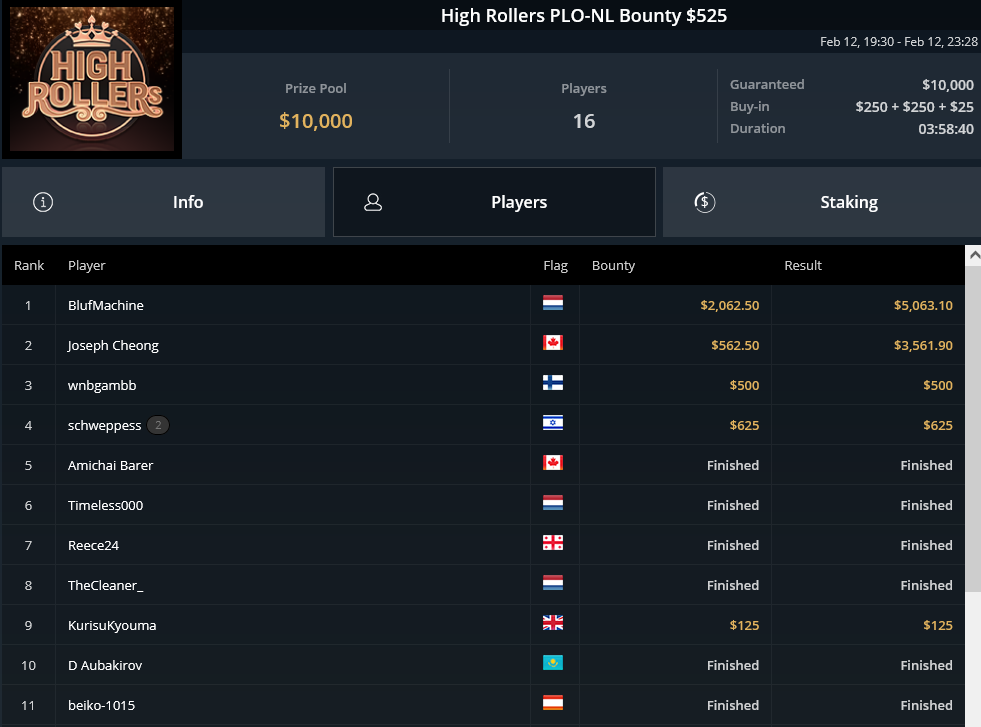Click the info circle icon
The height and width of the screenshot is (727, 981).
pyautogui.click(x=43, y=202)
